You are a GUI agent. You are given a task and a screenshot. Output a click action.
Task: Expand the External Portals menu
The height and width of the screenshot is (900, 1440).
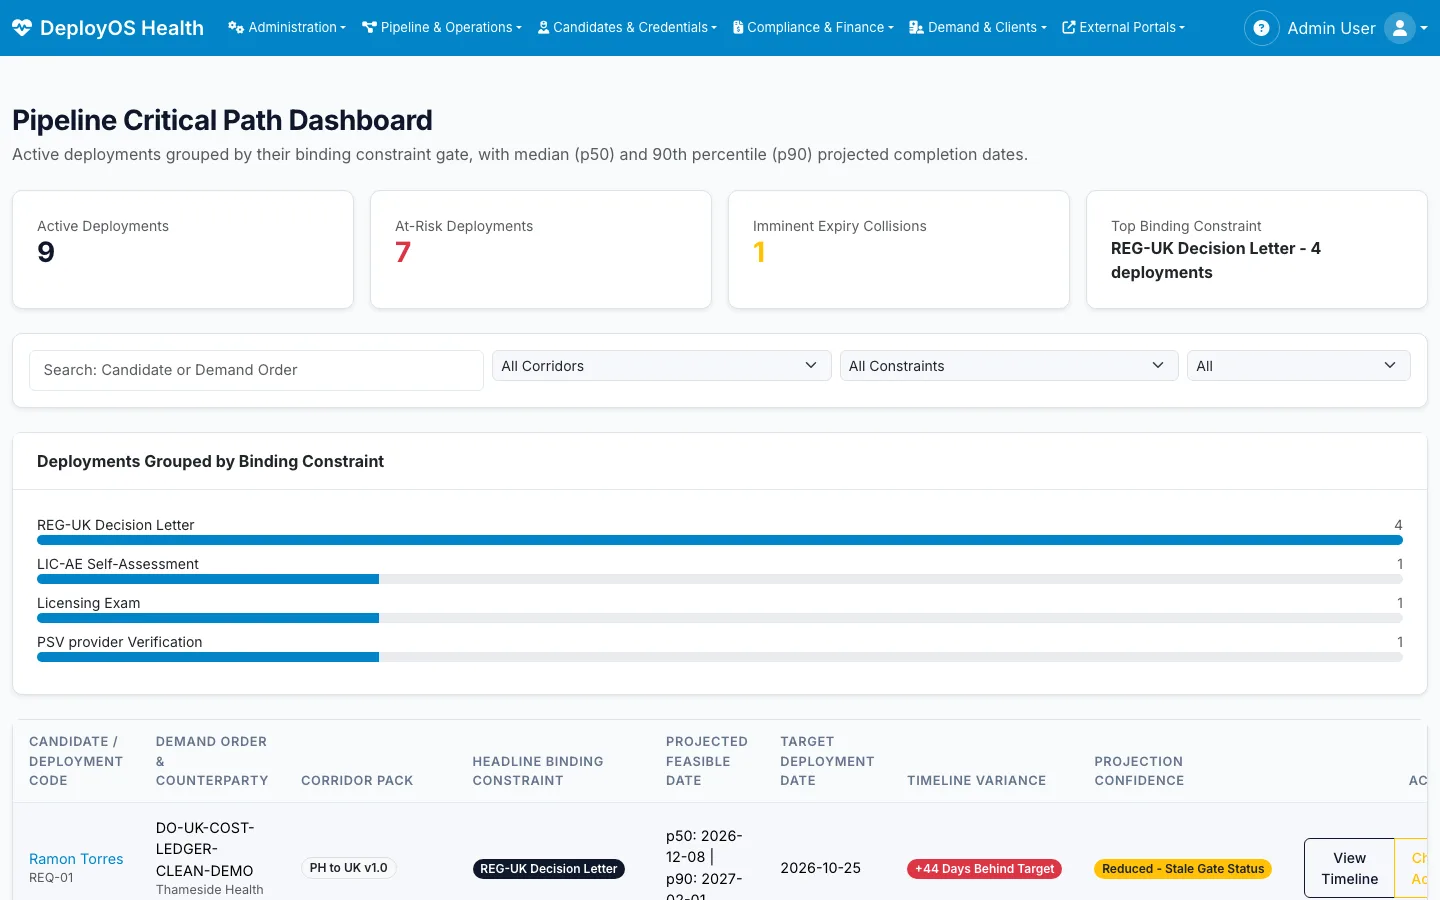tap(1123, 28)
